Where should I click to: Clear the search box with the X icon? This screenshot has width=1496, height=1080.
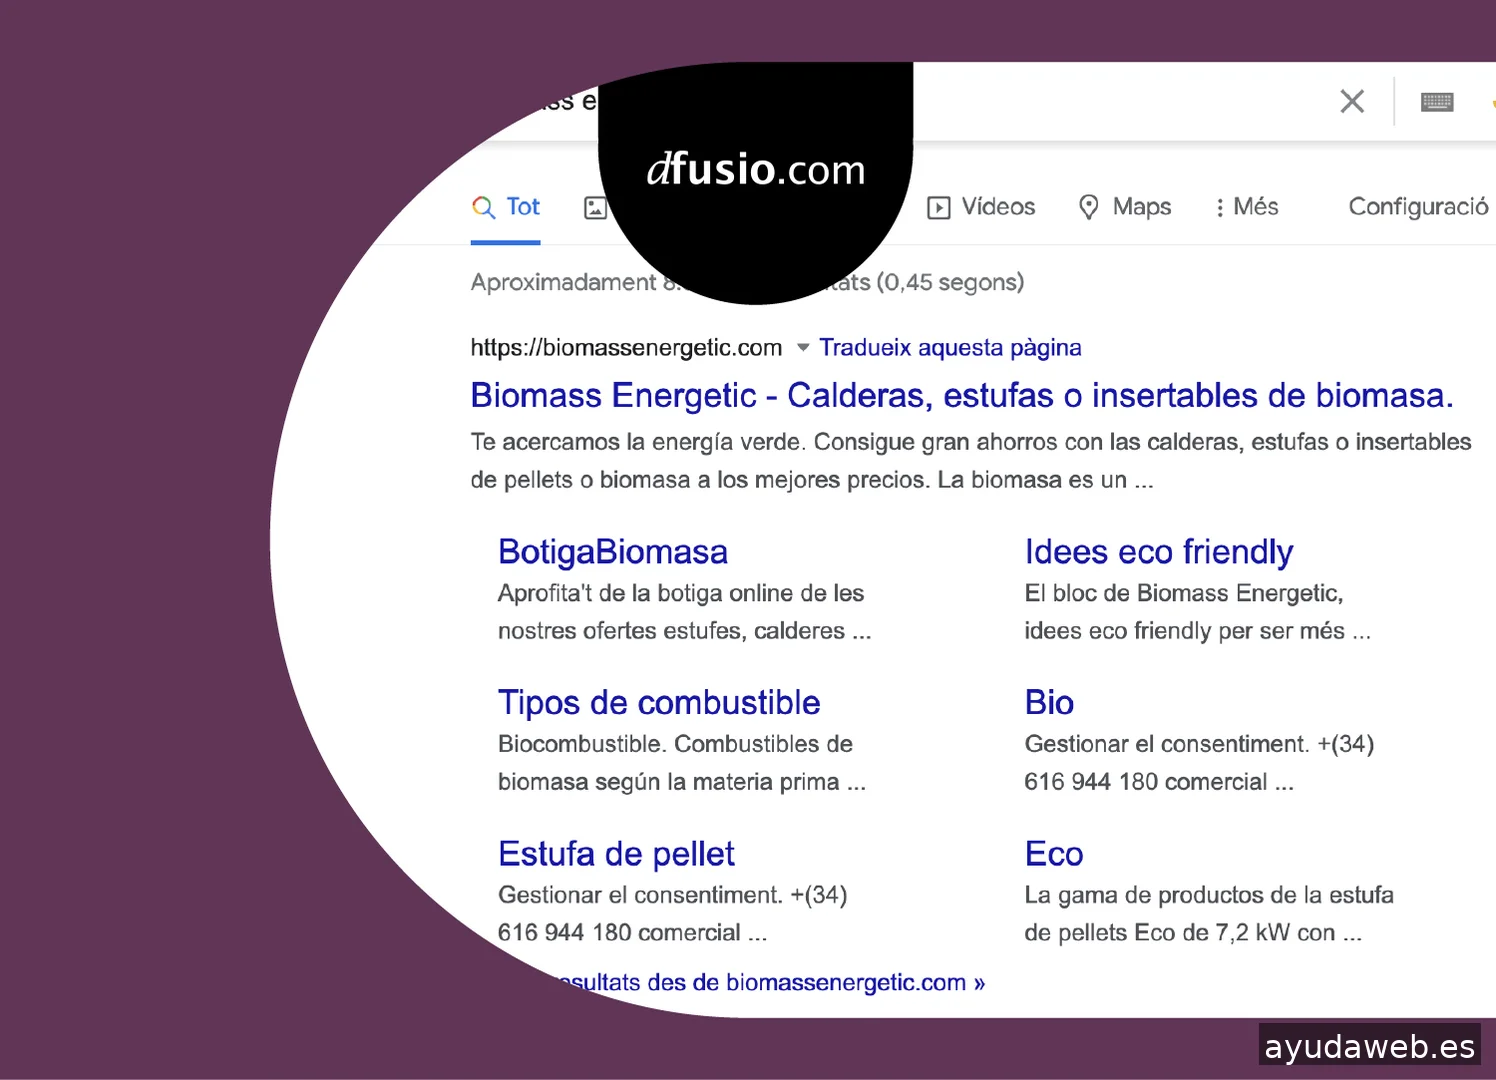pos(1352,101)
